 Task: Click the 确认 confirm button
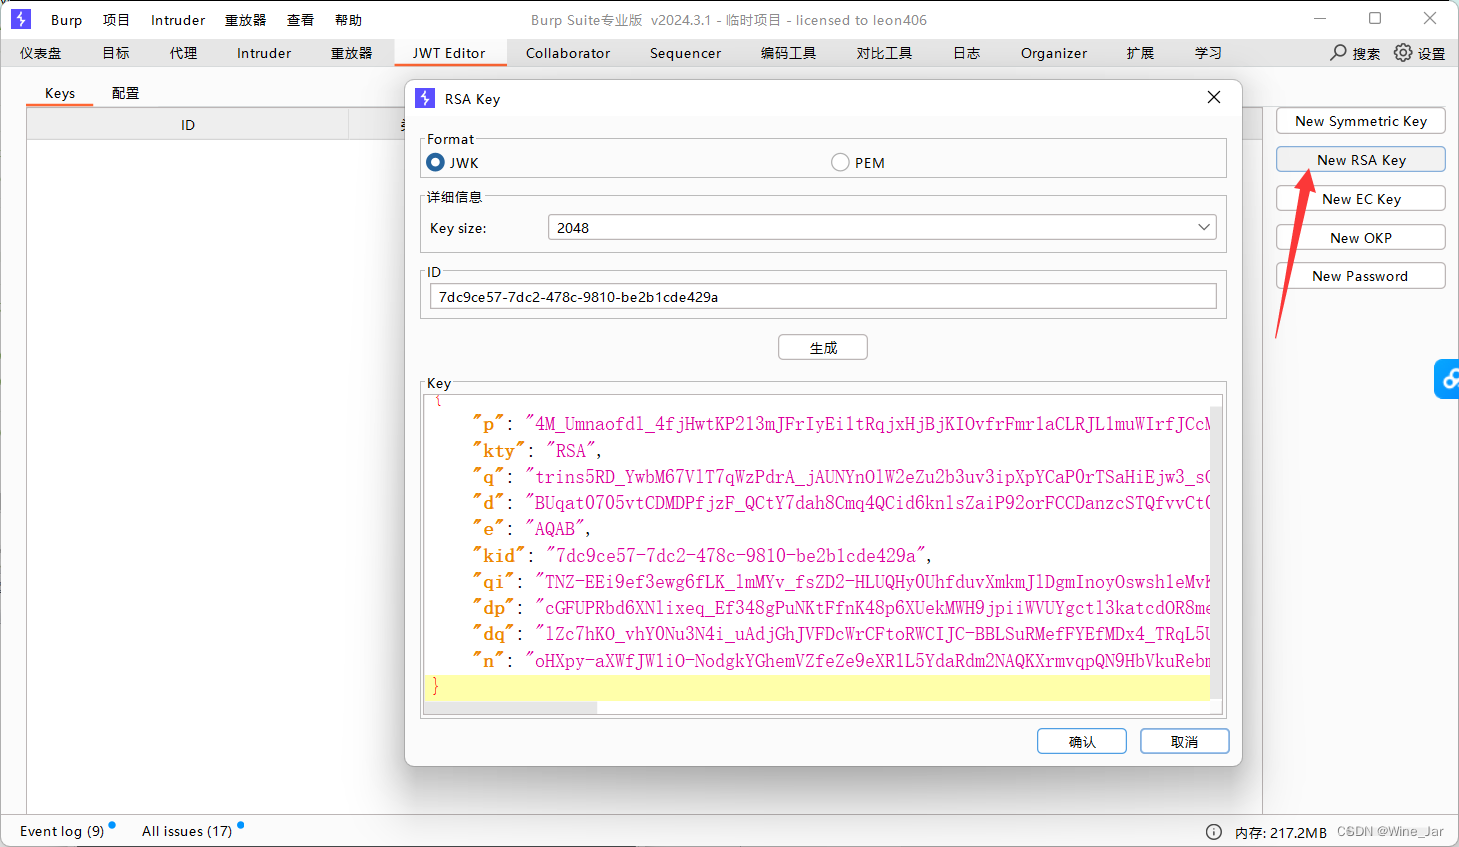1082,741
